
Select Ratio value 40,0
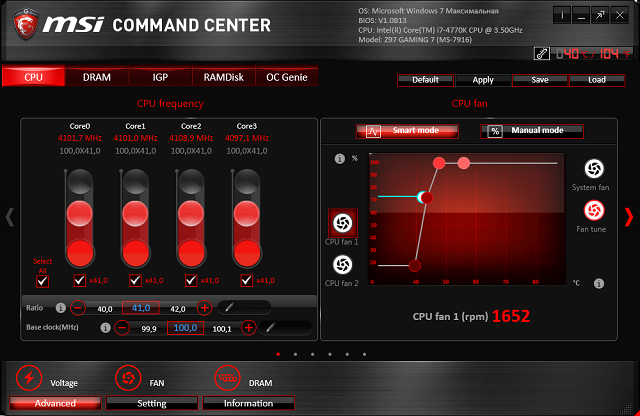coord(105,309)
